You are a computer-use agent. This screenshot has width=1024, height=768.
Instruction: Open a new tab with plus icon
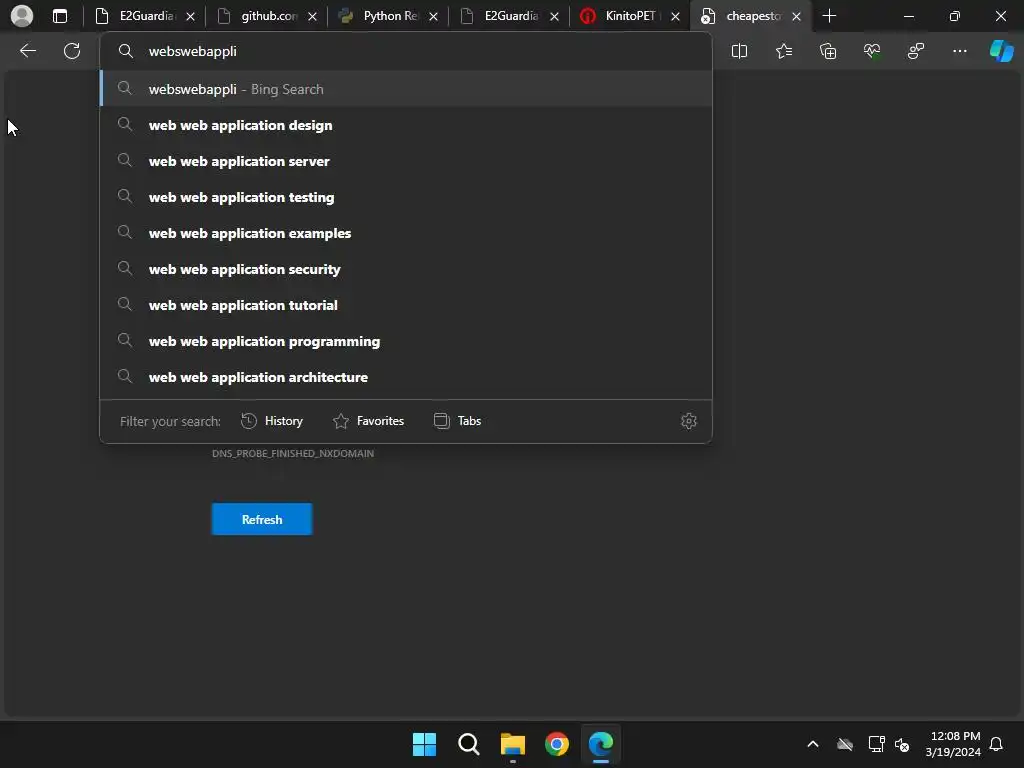829,16
